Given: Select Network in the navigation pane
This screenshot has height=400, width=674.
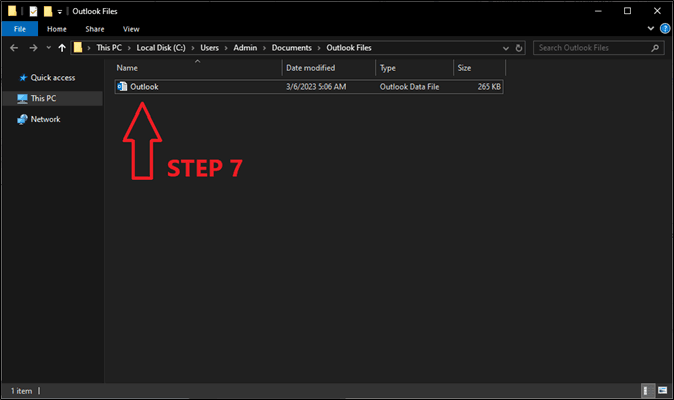Looking at the screenshot, I should (x=45, y=119).
